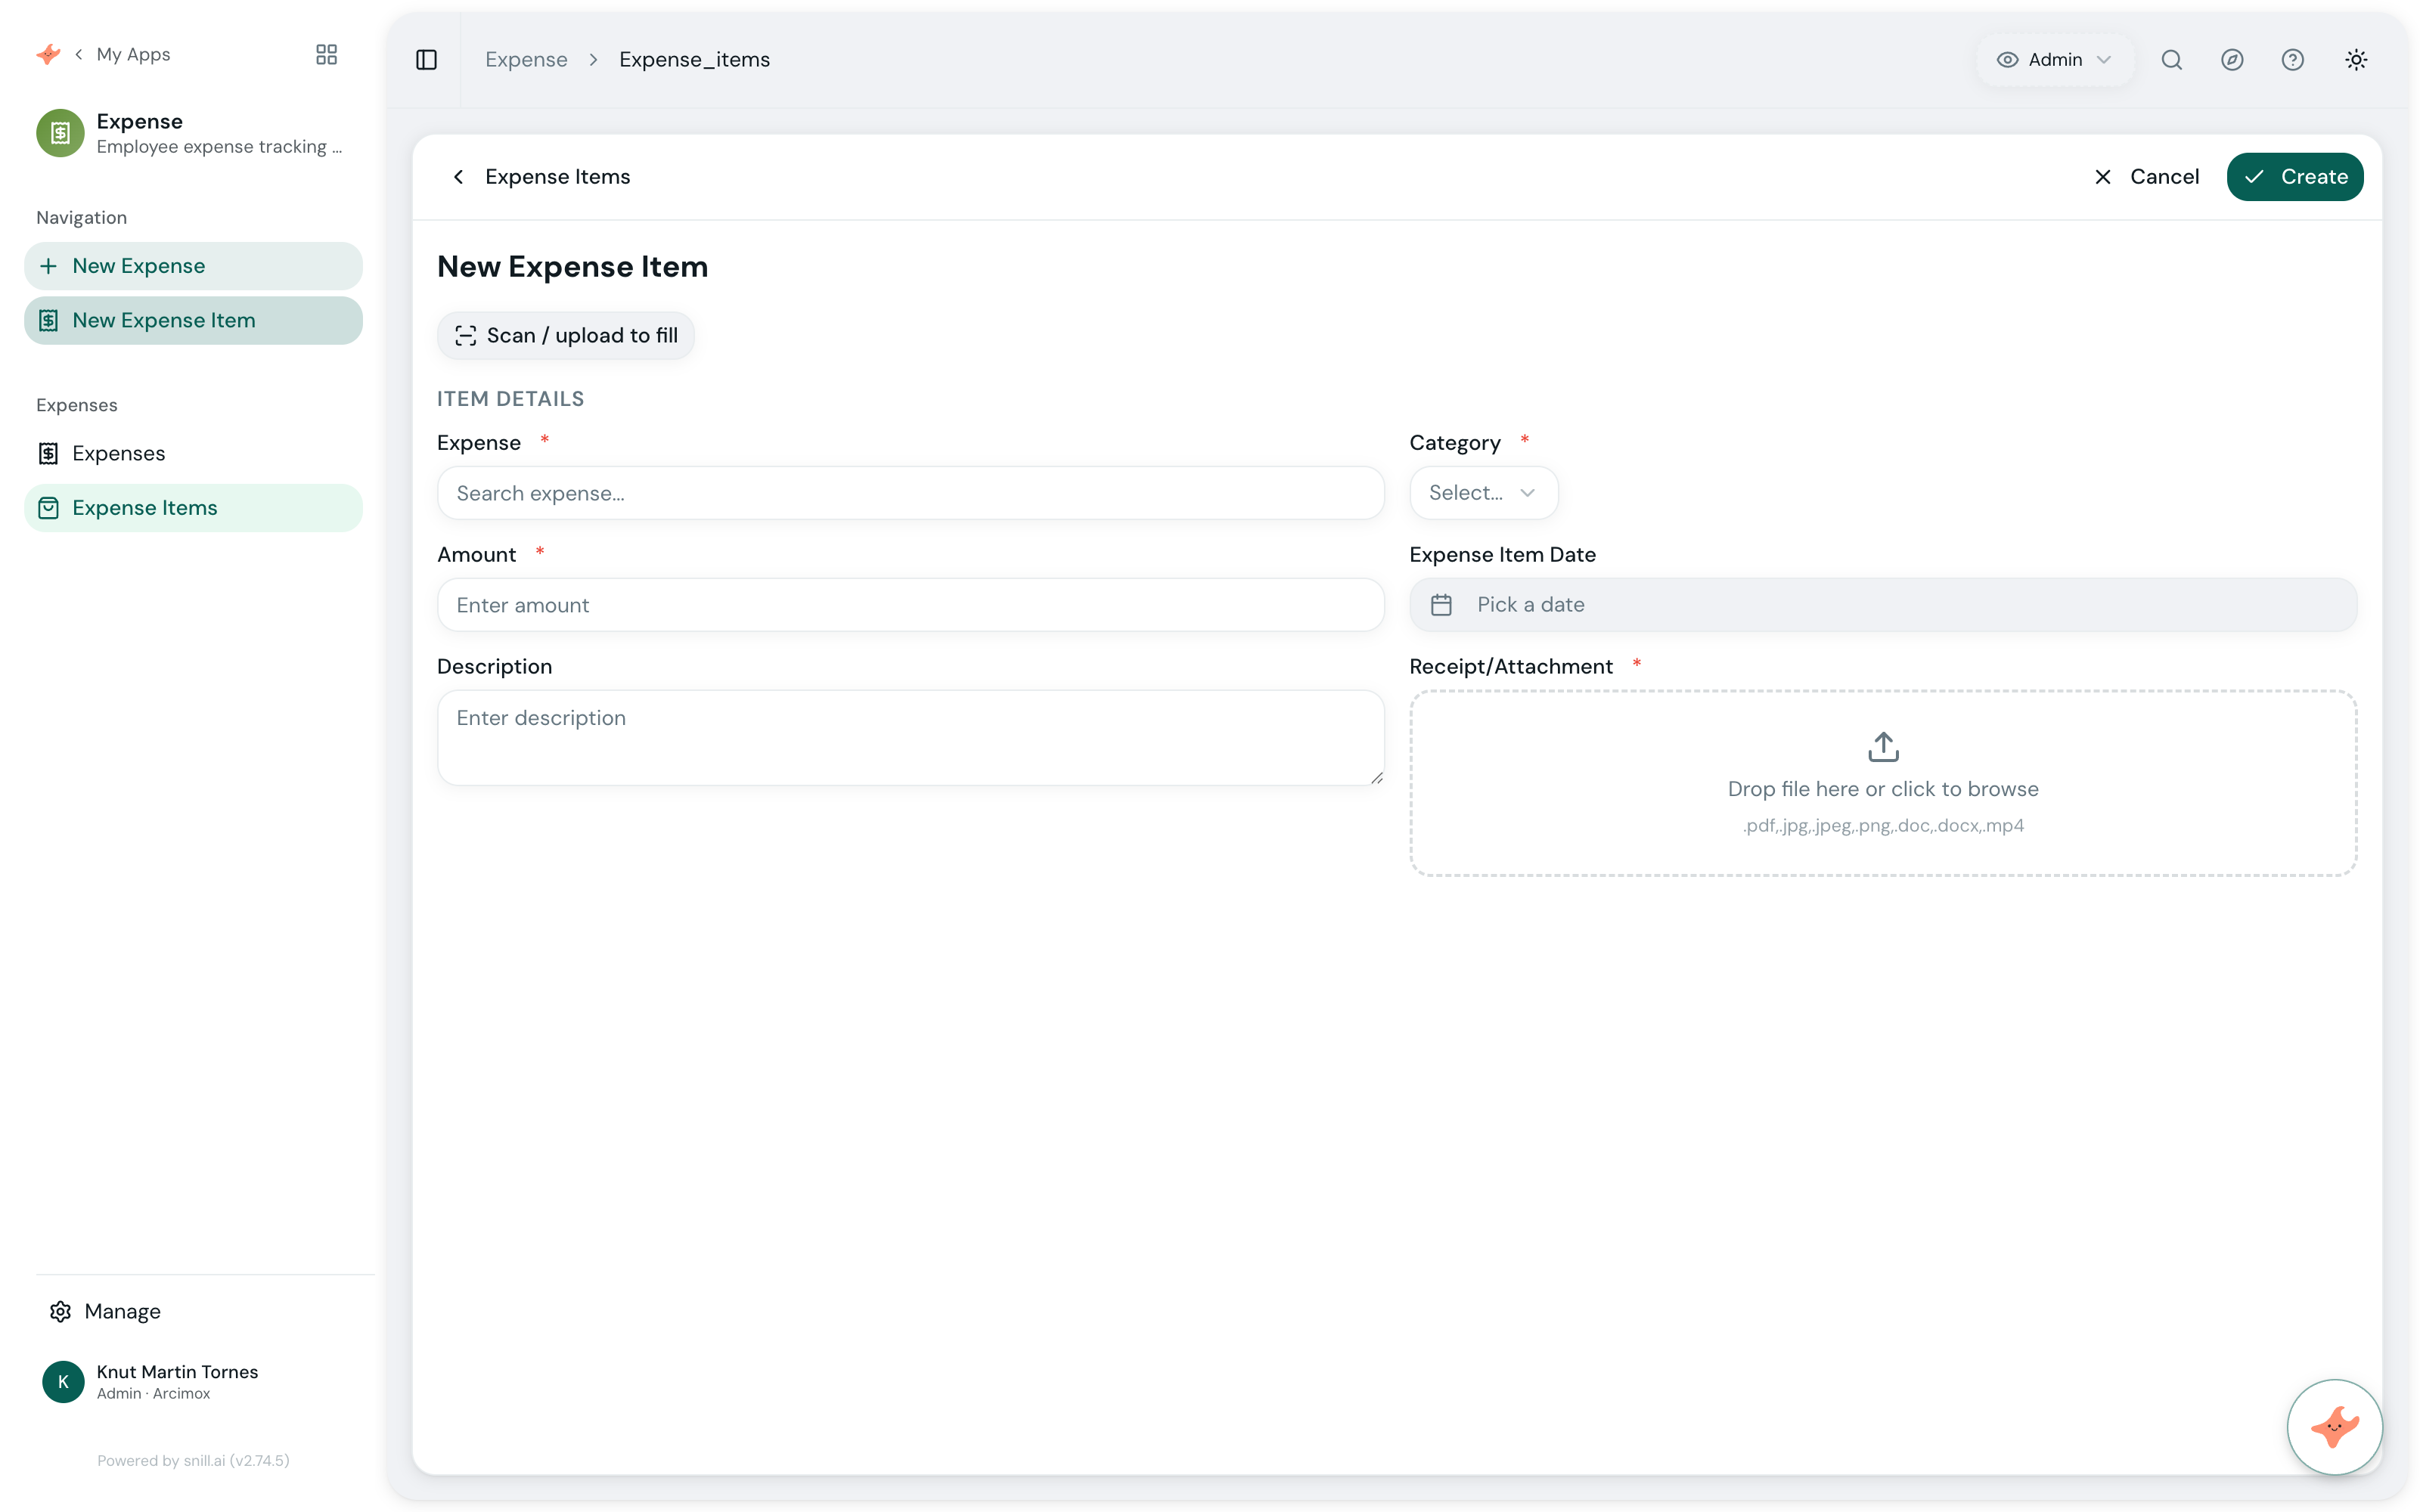This screenshot has width=2420, height=1512.
Task: Open Expense Items in the sidebar
Action: tap(193, 508)
